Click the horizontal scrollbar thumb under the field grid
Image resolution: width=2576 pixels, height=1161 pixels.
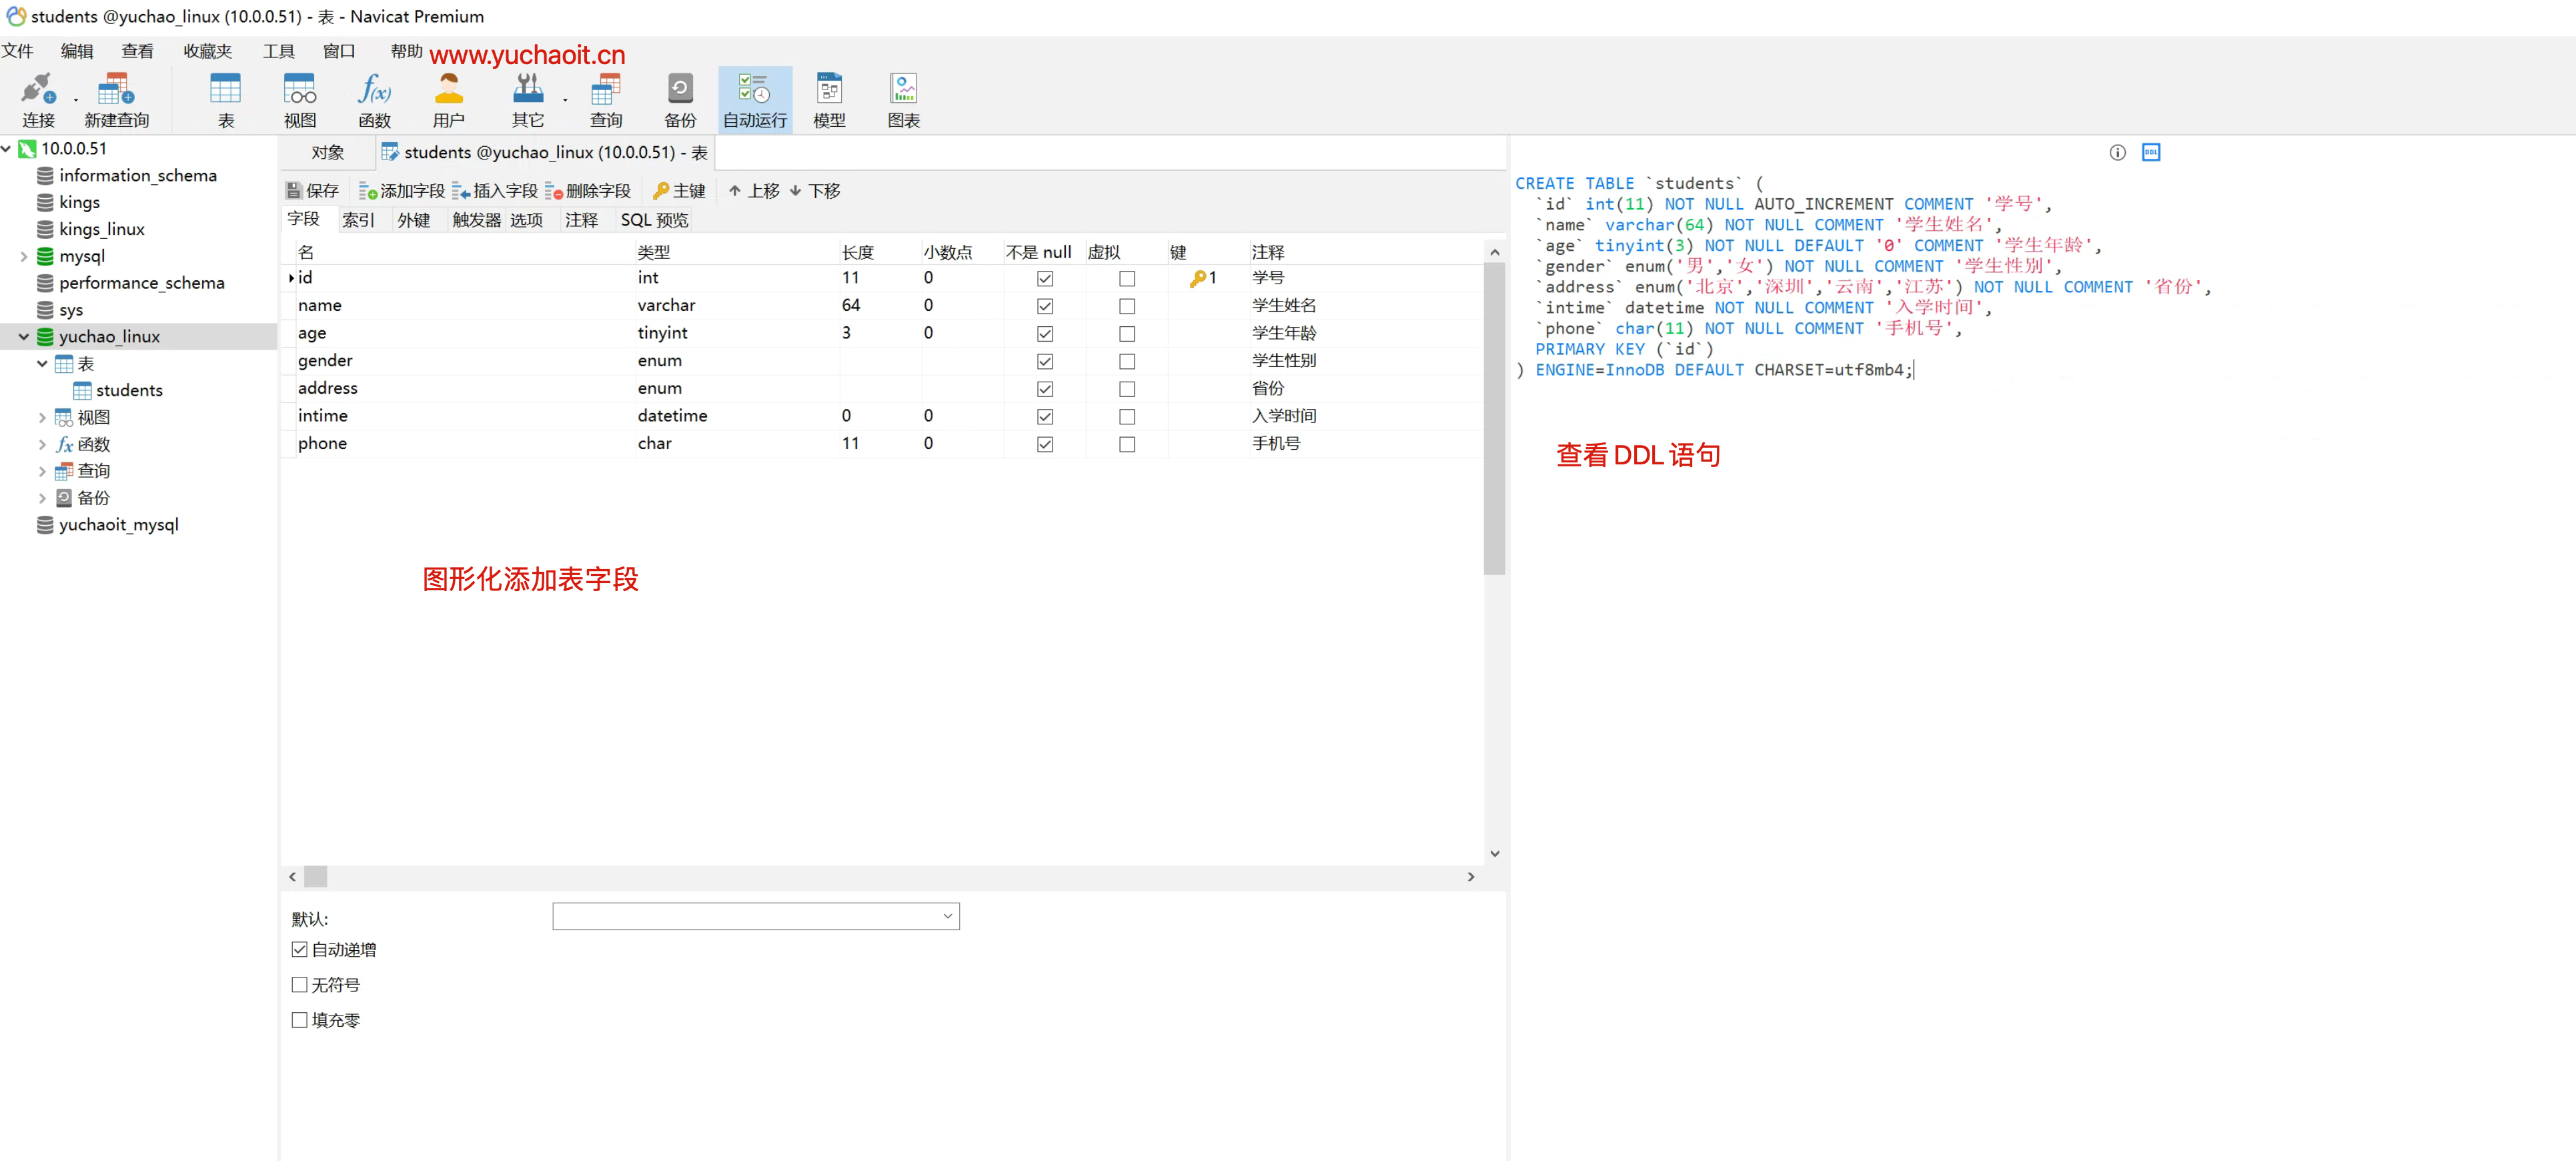pyautogui.click(x=315, y=877)
